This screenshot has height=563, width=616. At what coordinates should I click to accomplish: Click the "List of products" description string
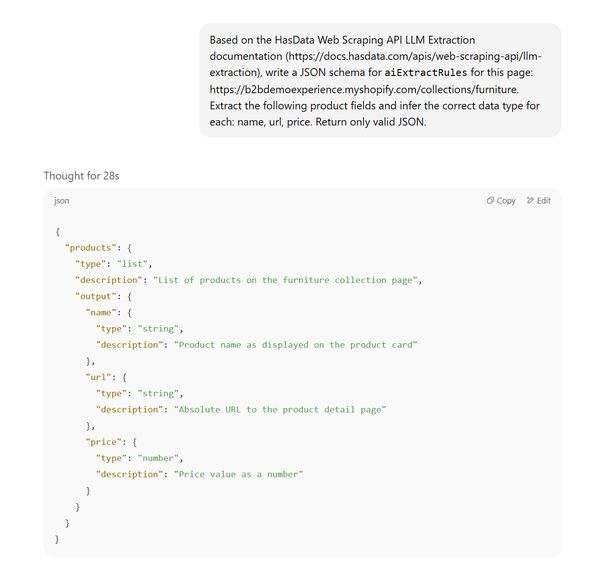[288, 280]
